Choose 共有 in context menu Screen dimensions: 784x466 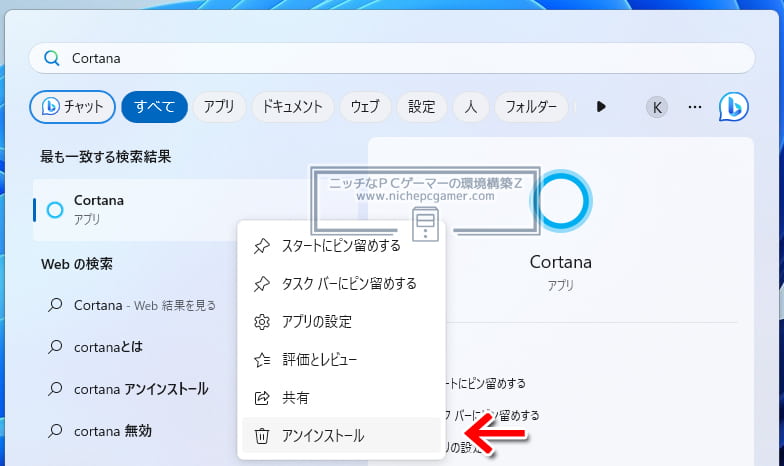341,398
